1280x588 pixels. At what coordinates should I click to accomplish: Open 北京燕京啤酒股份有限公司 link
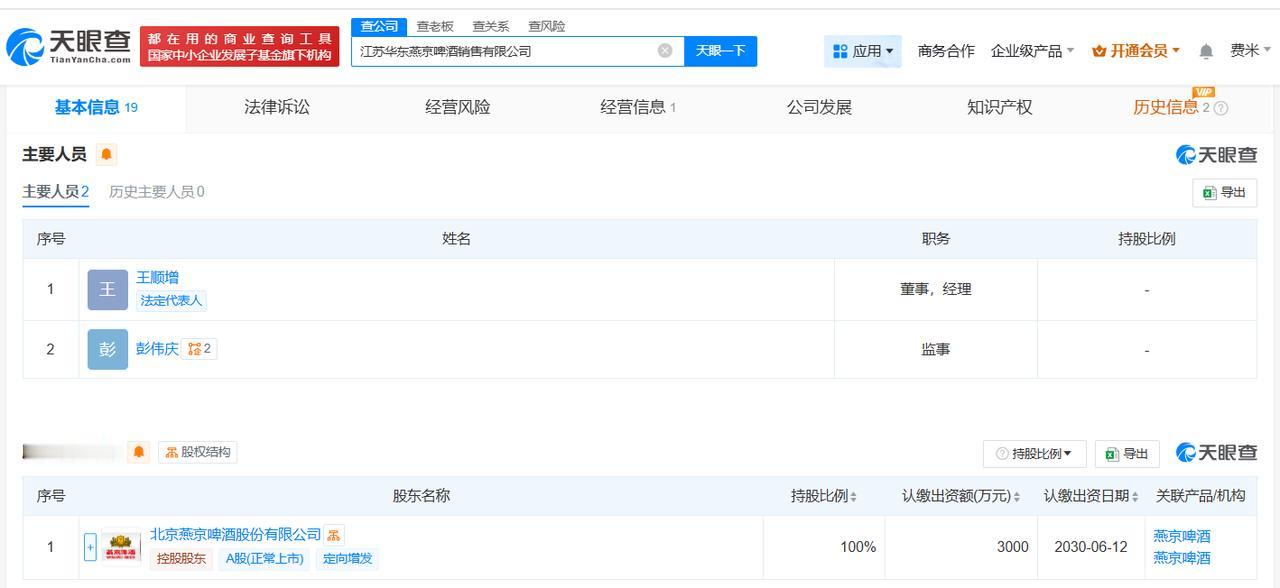pos(236,535)
